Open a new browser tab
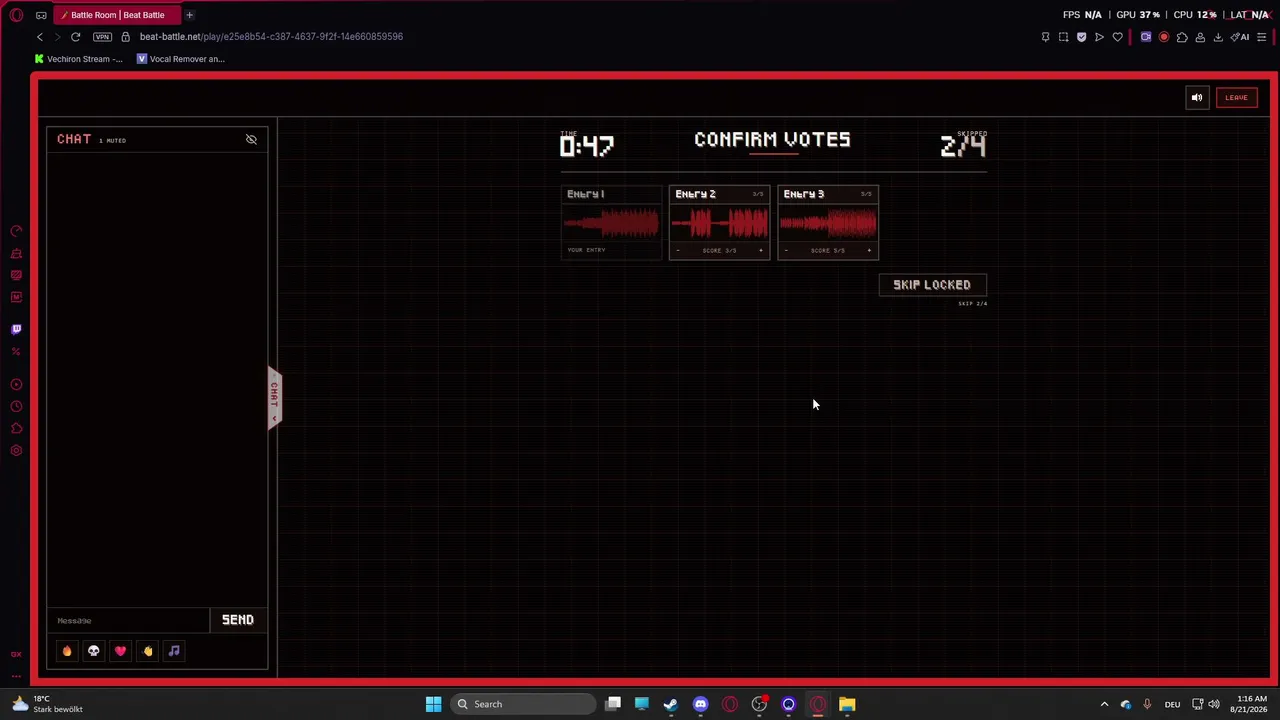The image size is (1280, 720). point(189,15)
